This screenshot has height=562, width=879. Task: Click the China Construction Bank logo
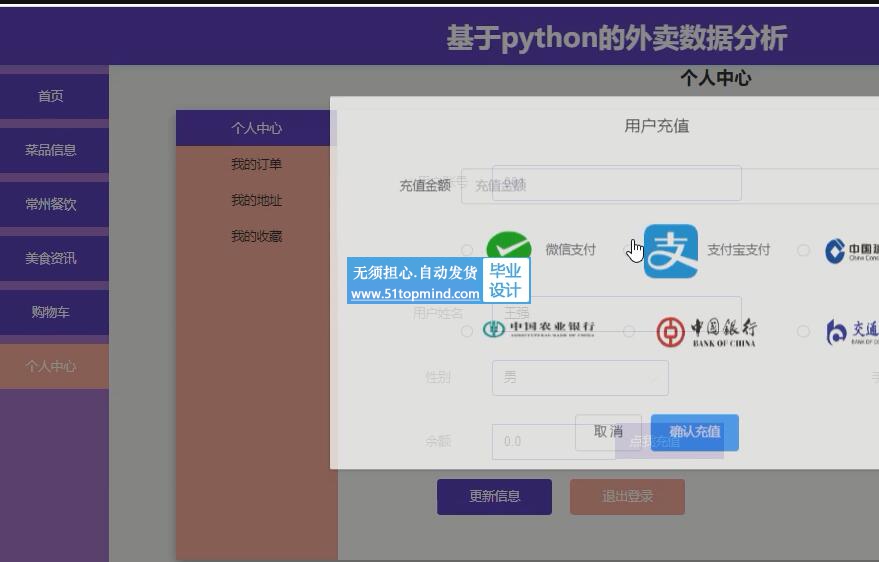[x=852, y=250]
